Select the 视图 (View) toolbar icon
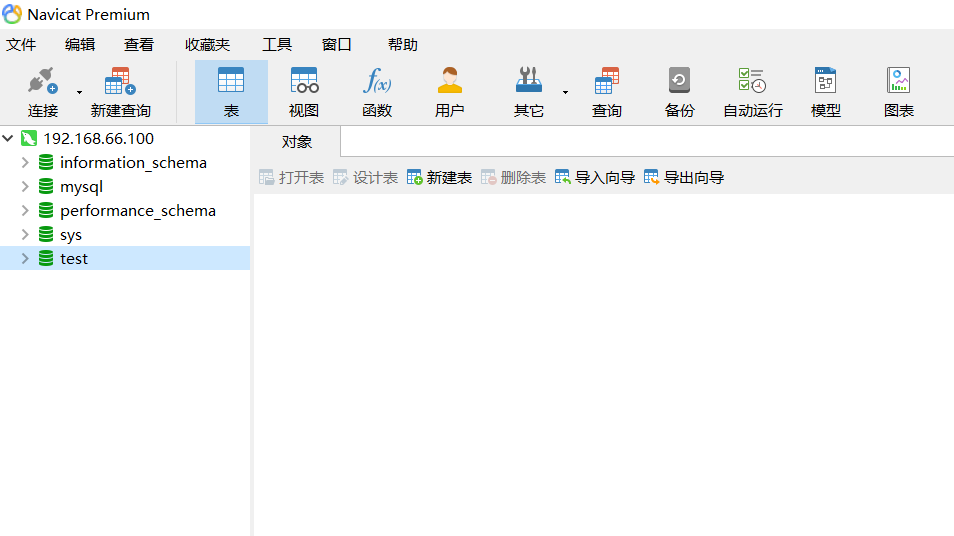The height and width of the screenshot is (536, 954). click(304, 91)
